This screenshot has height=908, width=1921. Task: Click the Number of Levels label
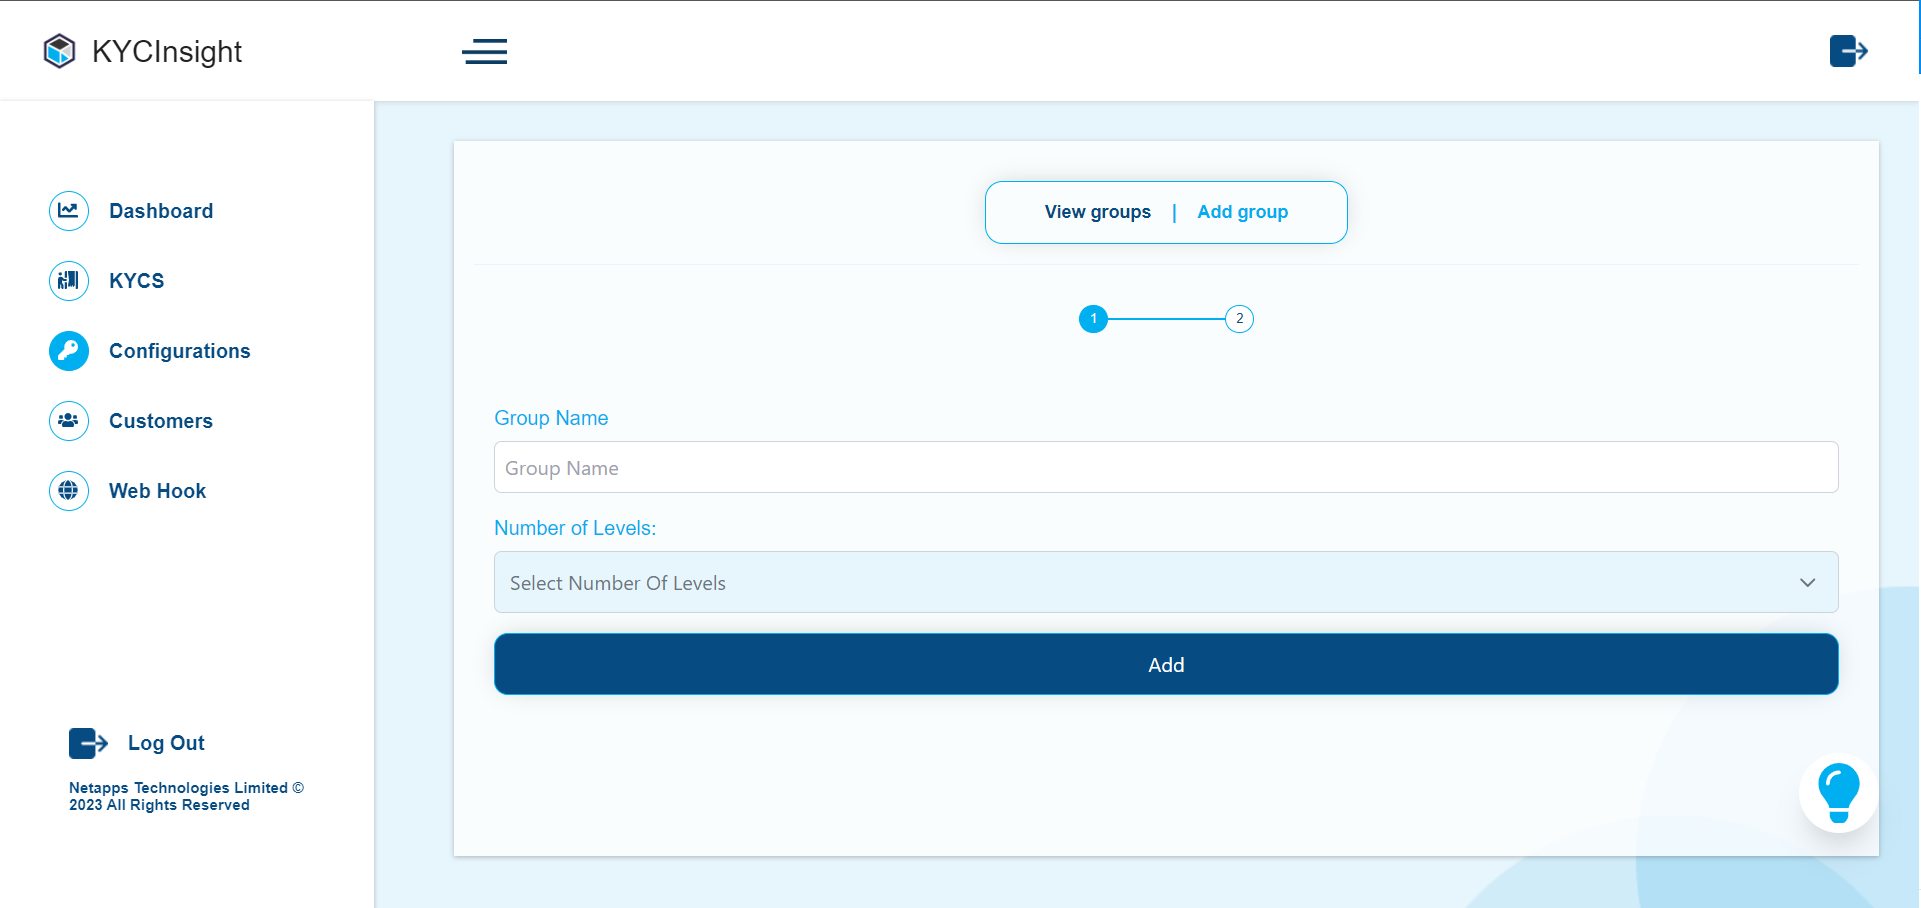[x=575, y=528]
